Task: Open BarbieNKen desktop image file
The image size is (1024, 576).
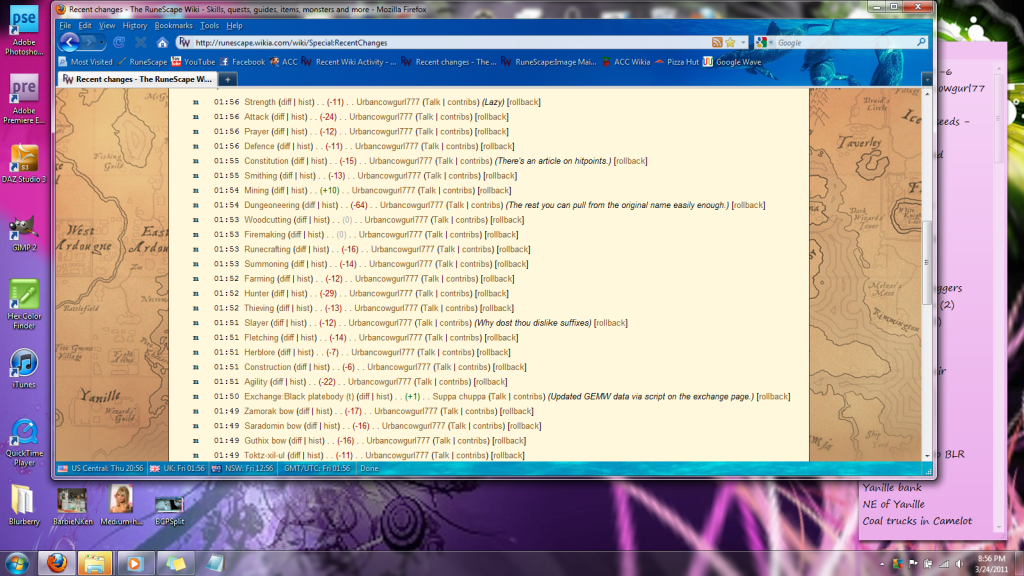Action: point(72,506)
